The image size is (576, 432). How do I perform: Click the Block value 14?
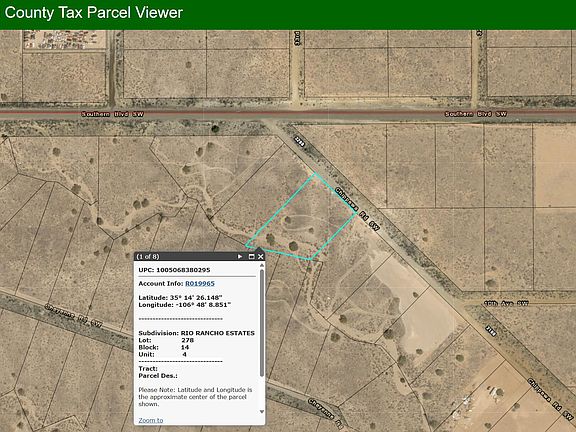185,347
